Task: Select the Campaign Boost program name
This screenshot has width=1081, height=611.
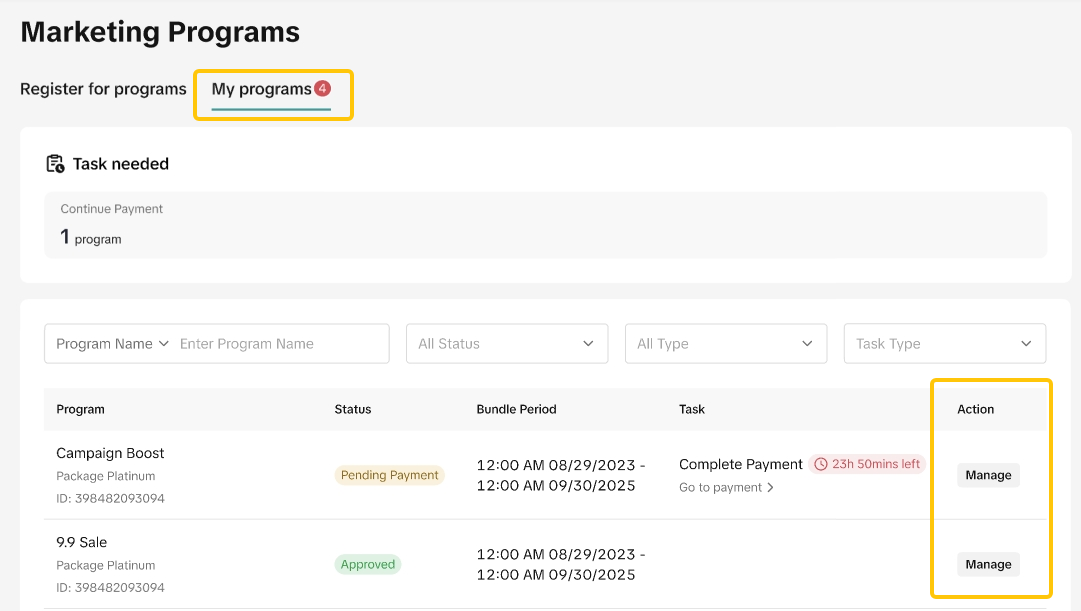Action: pos(110,453)
